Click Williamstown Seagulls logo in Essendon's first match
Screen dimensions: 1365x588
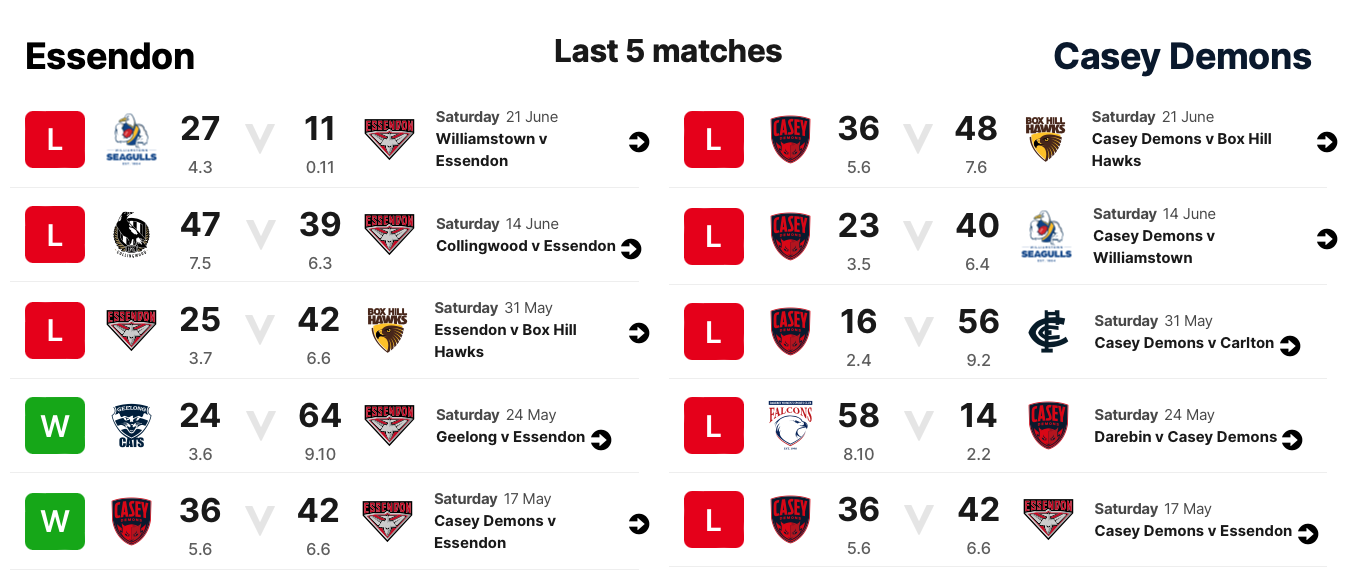point(132,140)
